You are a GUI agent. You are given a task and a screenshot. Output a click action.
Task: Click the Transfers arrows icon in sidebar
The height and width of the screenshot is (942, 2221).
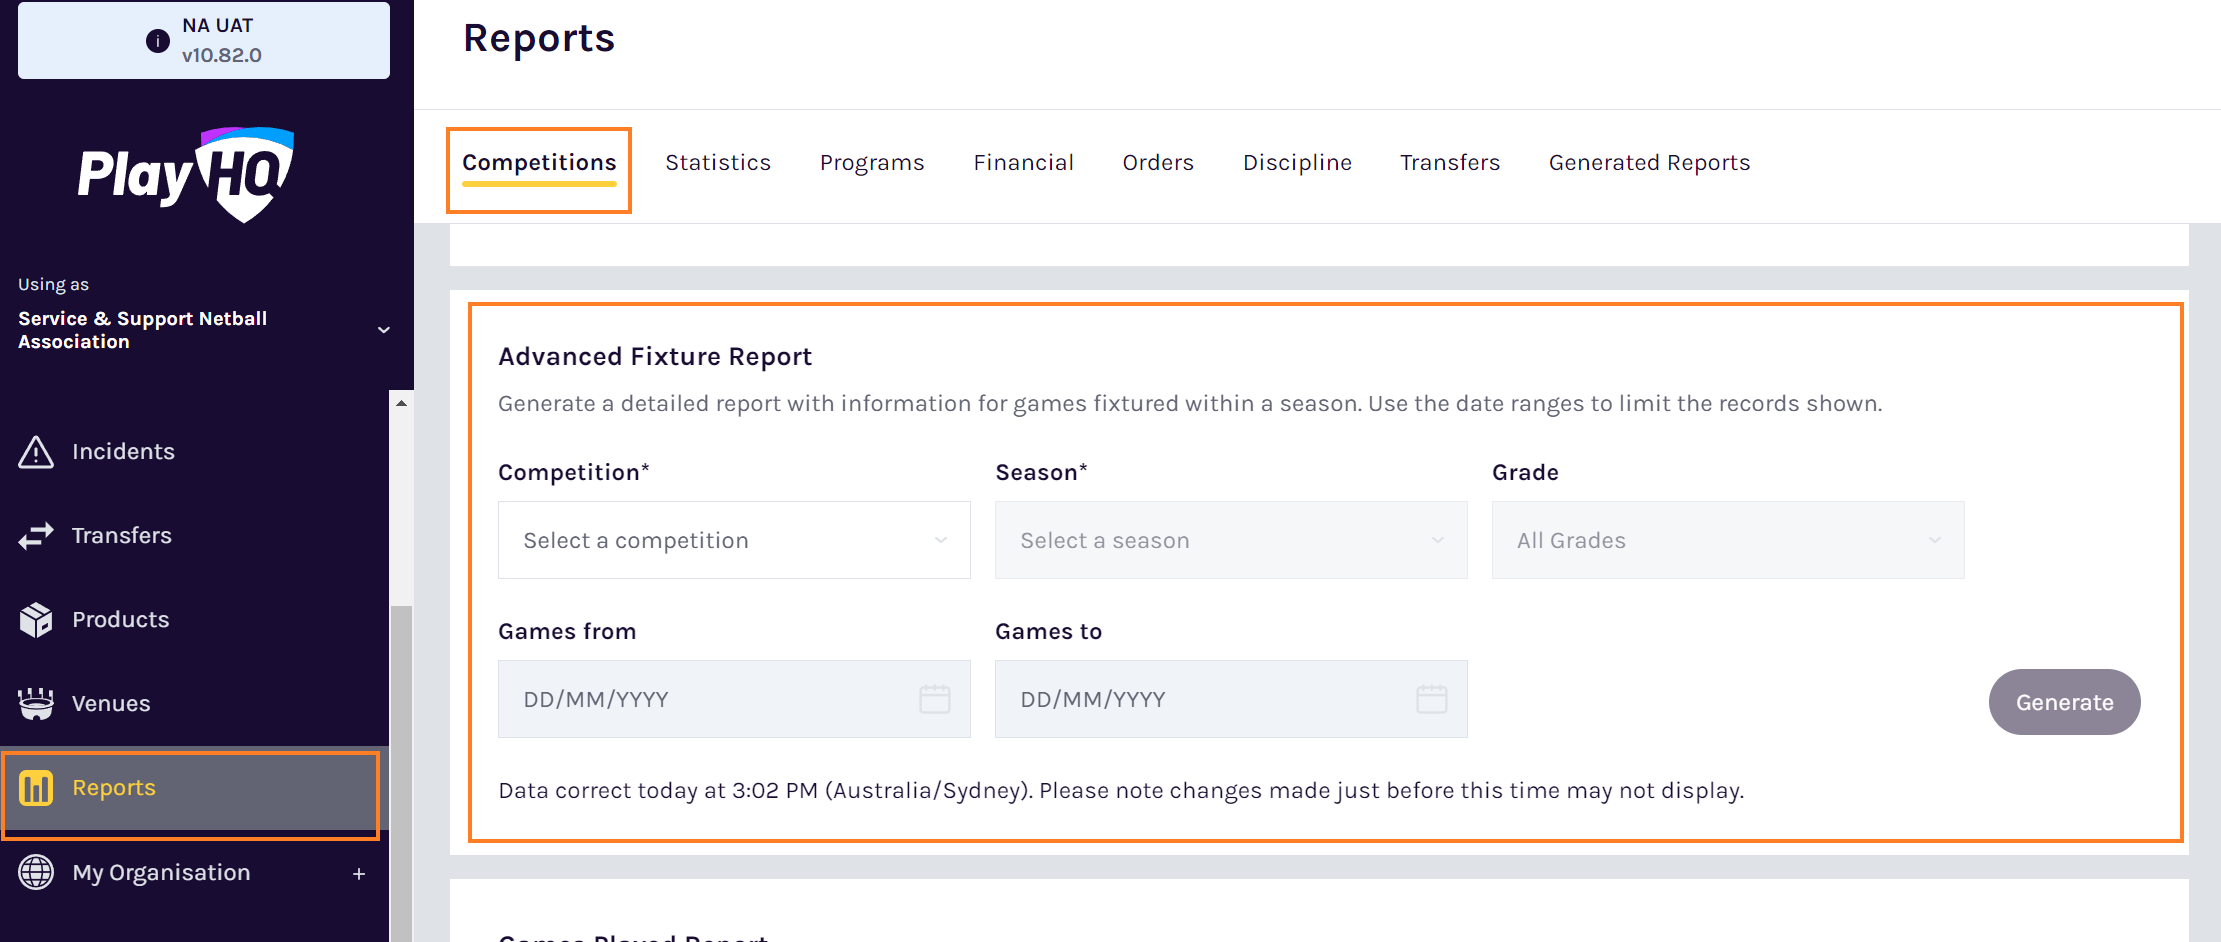[x=36, y=536]
